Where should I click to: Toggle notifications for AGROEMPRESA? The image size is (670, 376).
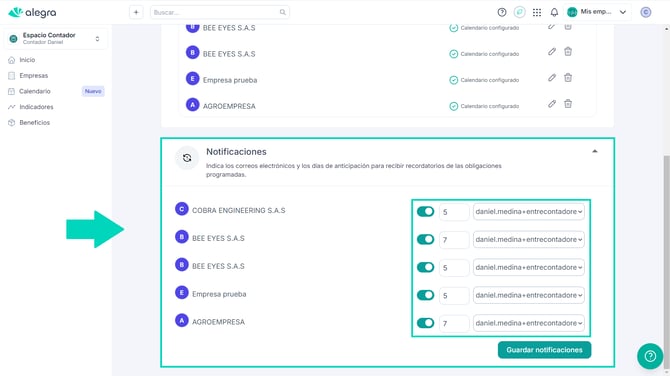click(x=426, y=323)
